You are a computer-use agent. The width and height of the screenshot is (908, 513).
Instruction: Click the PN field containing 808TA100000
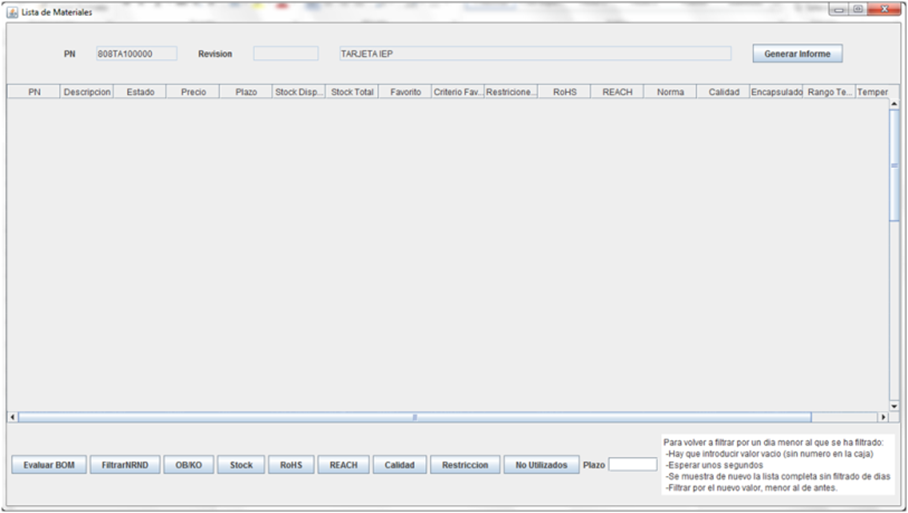click(x=136, y=54)
